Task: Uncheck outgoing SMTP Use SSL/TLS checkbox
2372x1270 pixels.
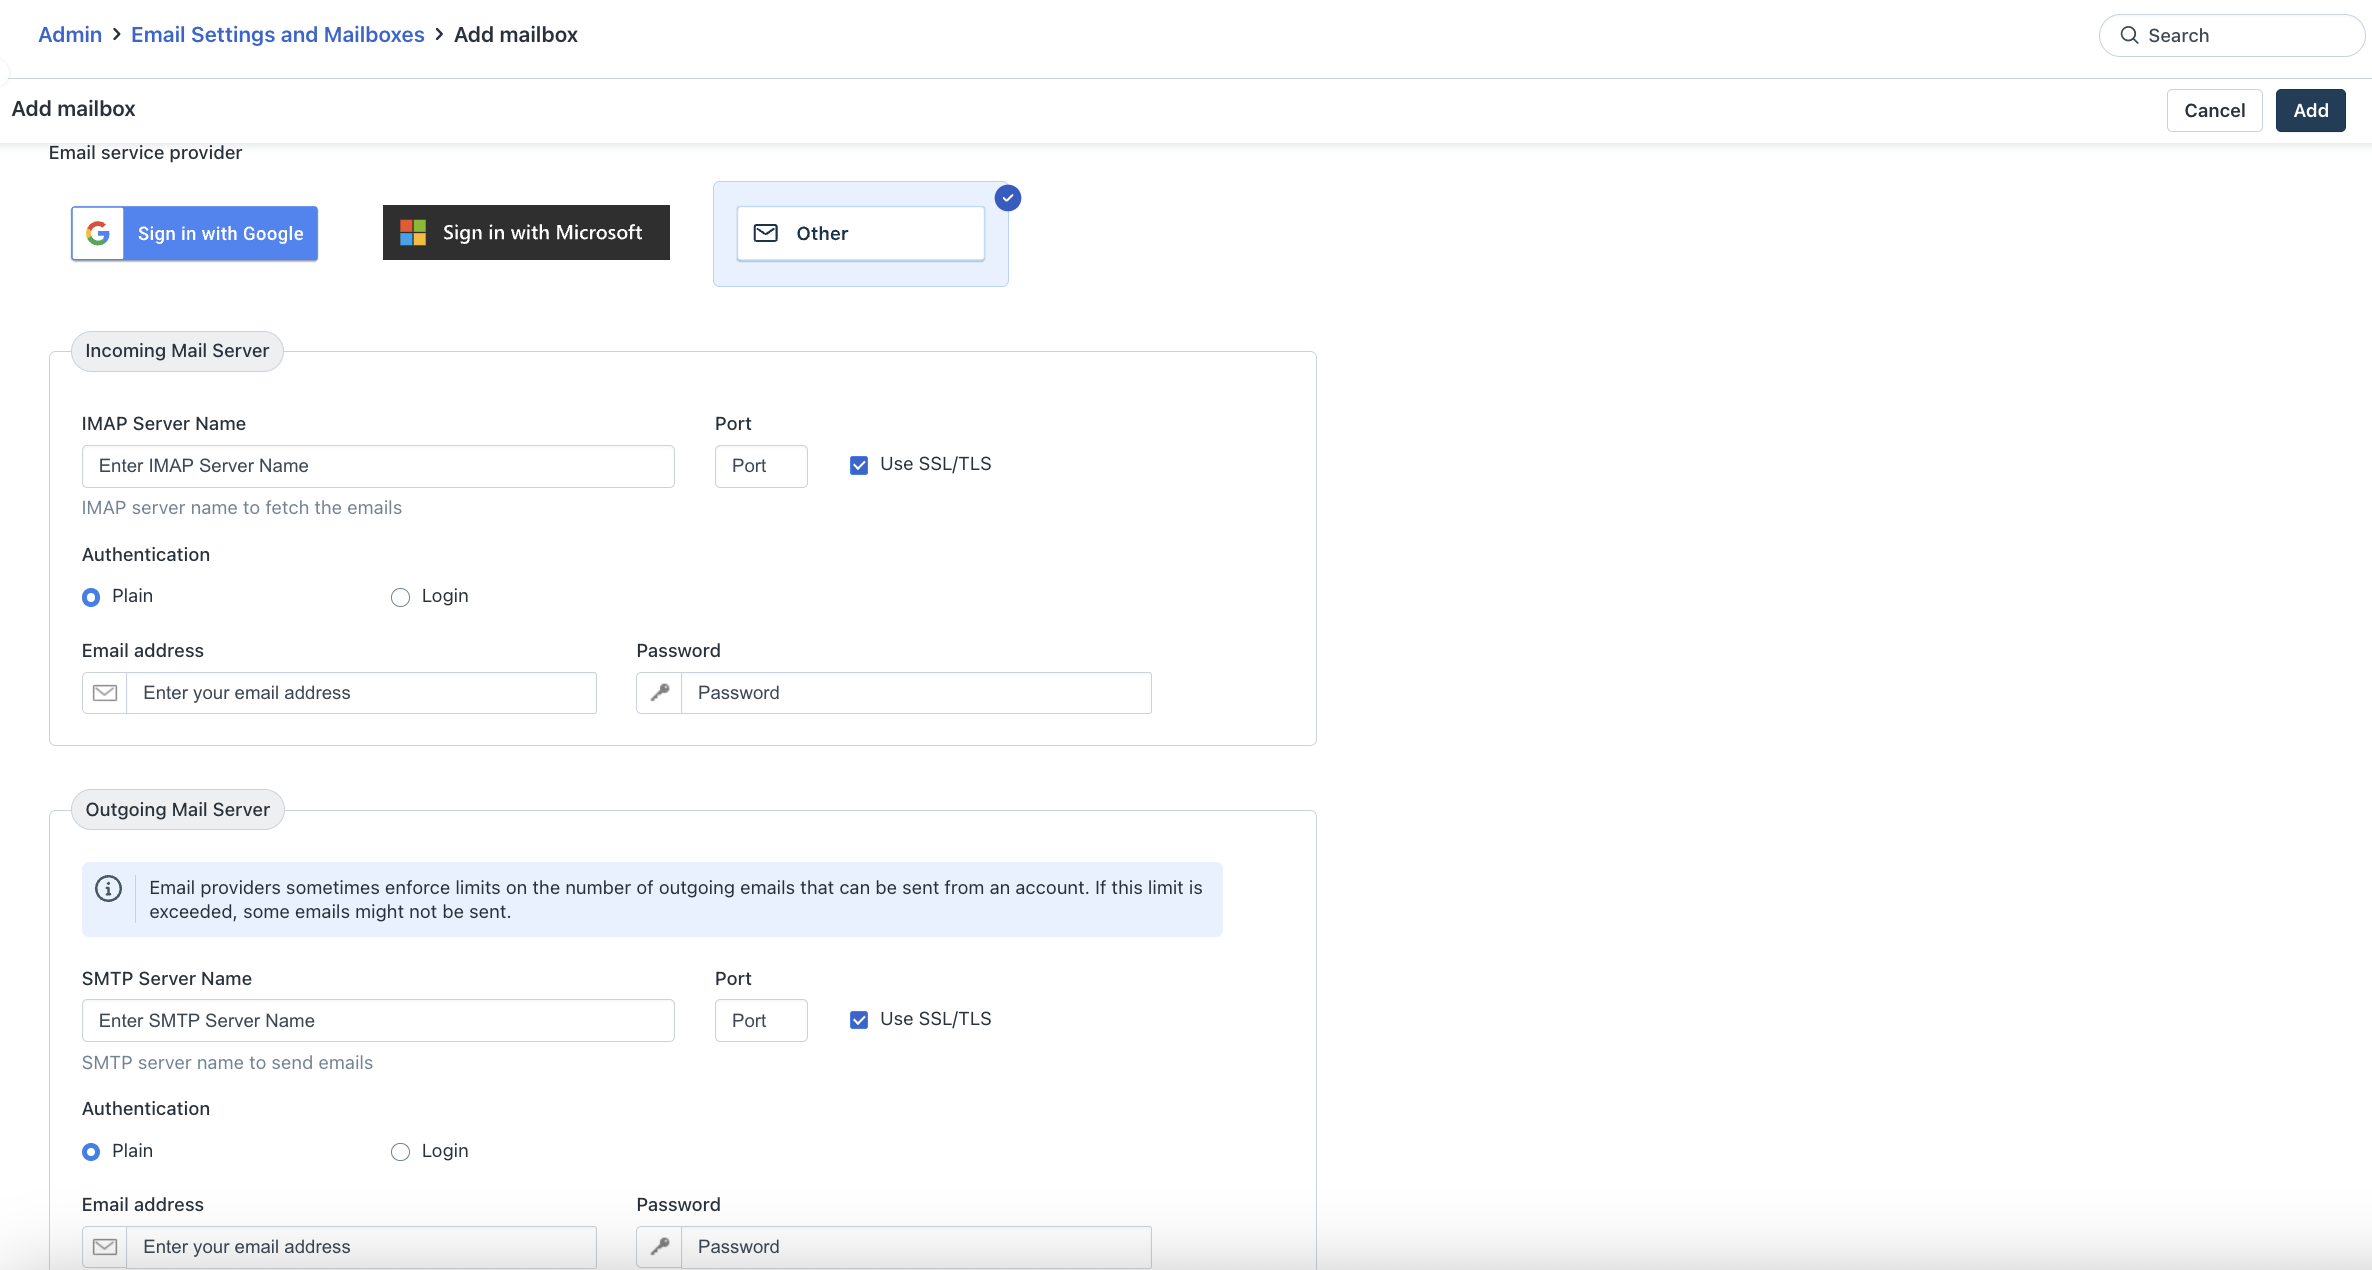Action: tap(859, 1020)
